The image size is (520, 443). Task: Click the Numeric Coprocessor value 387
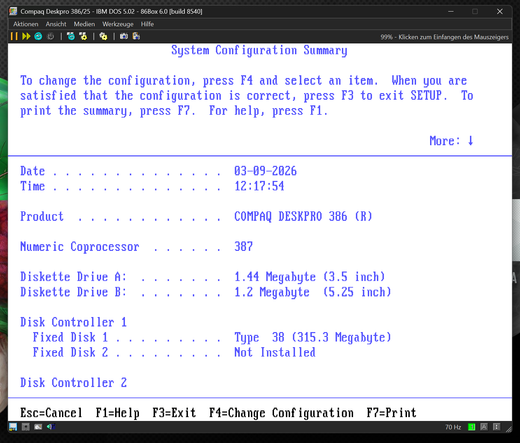[243, 247]
